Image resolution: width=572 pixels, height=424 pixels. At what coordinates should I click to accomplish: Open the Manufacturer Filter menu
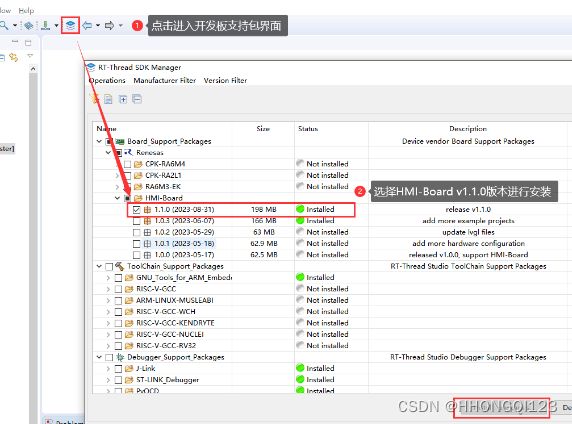[165, 80]
